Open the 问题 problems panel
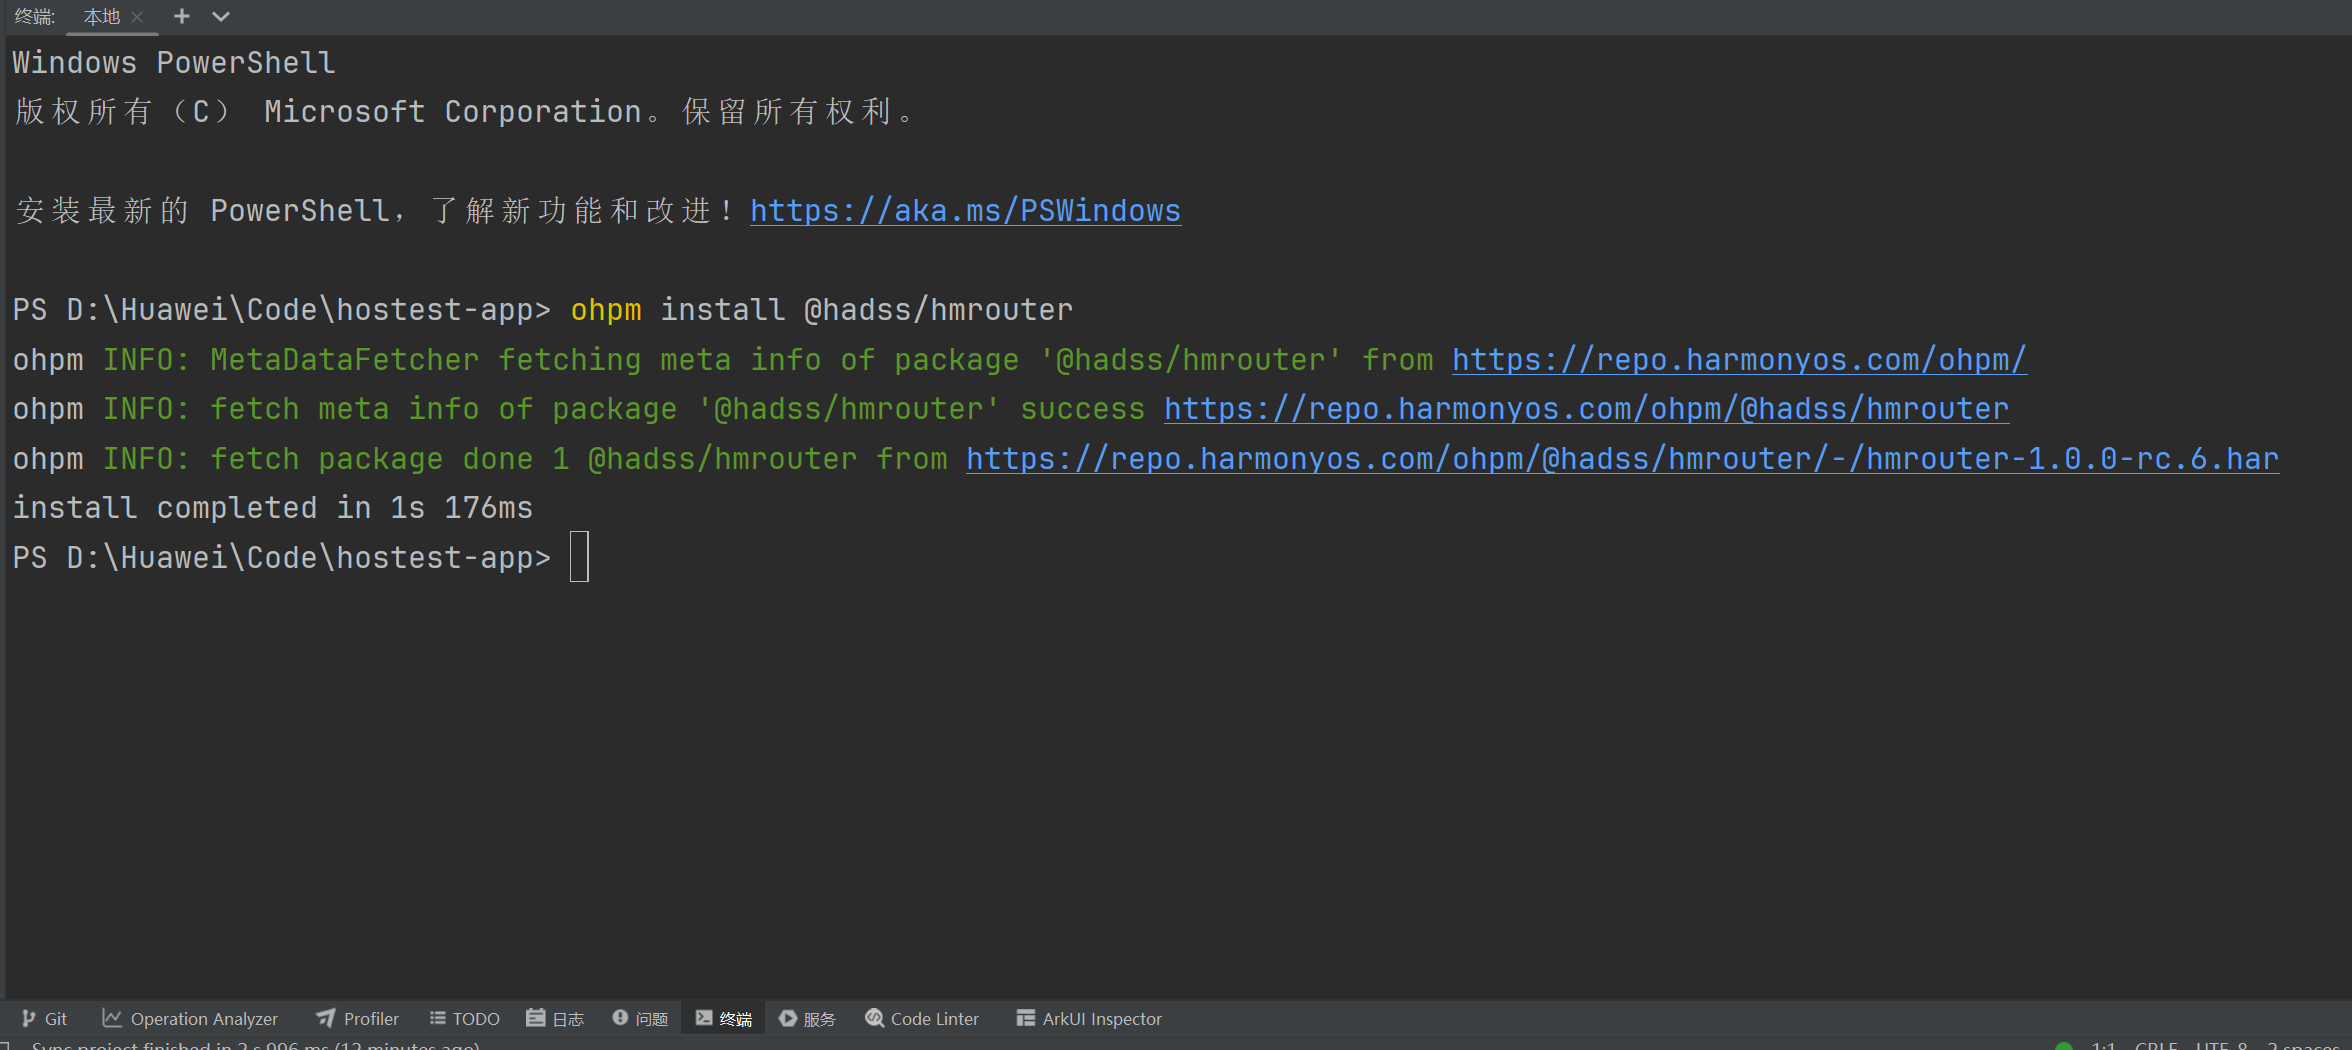2352x1050 pixels. coord(640,1018)
